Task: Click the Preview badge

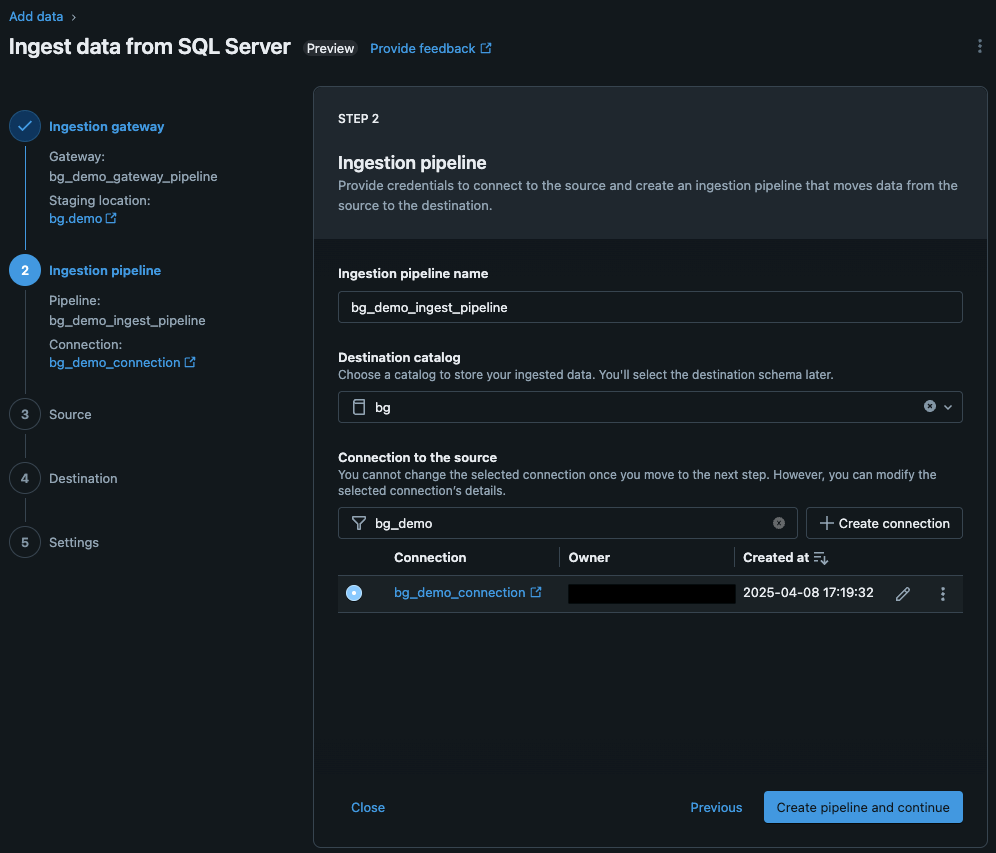Action: click(330, 48)
